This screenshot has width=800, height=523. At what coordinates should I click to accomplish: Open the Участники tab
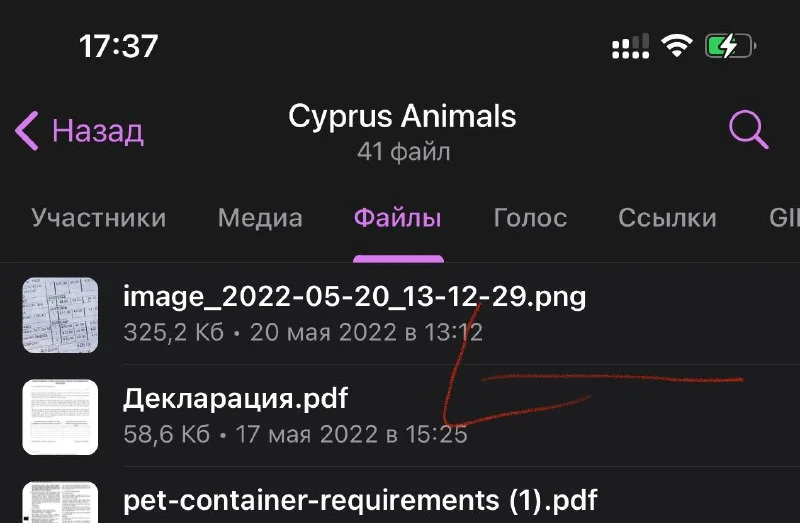[x=98, y=218]
